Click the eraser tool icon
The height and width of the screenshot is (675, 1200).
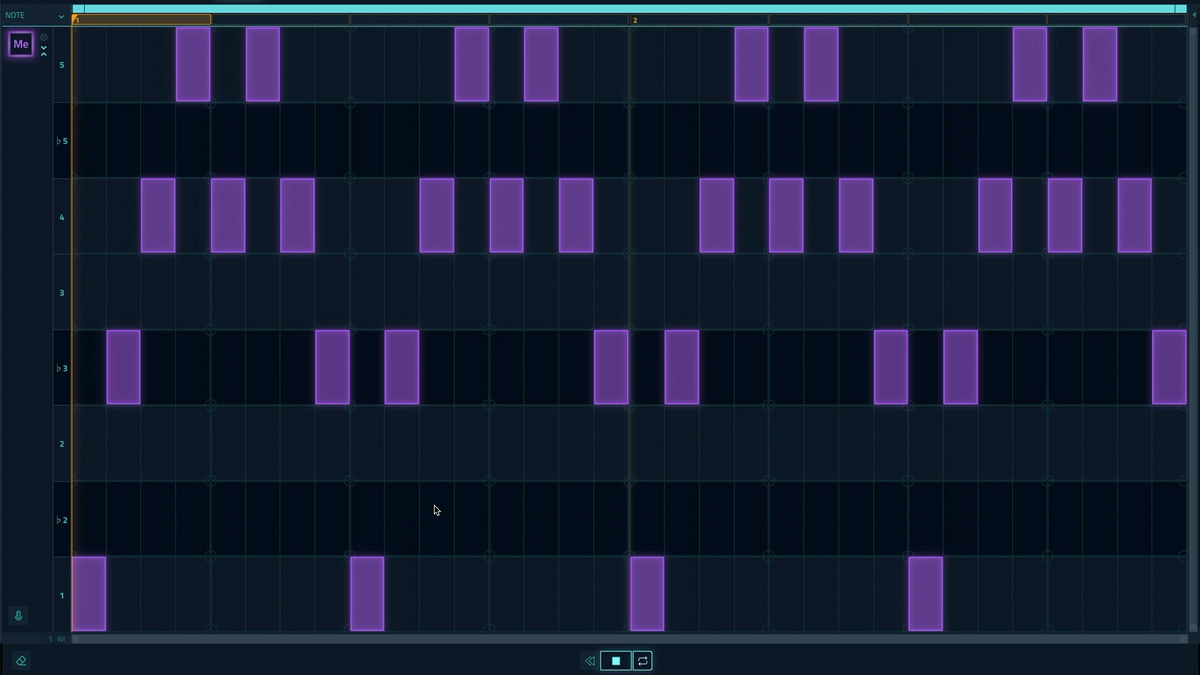tap(21, 660)
